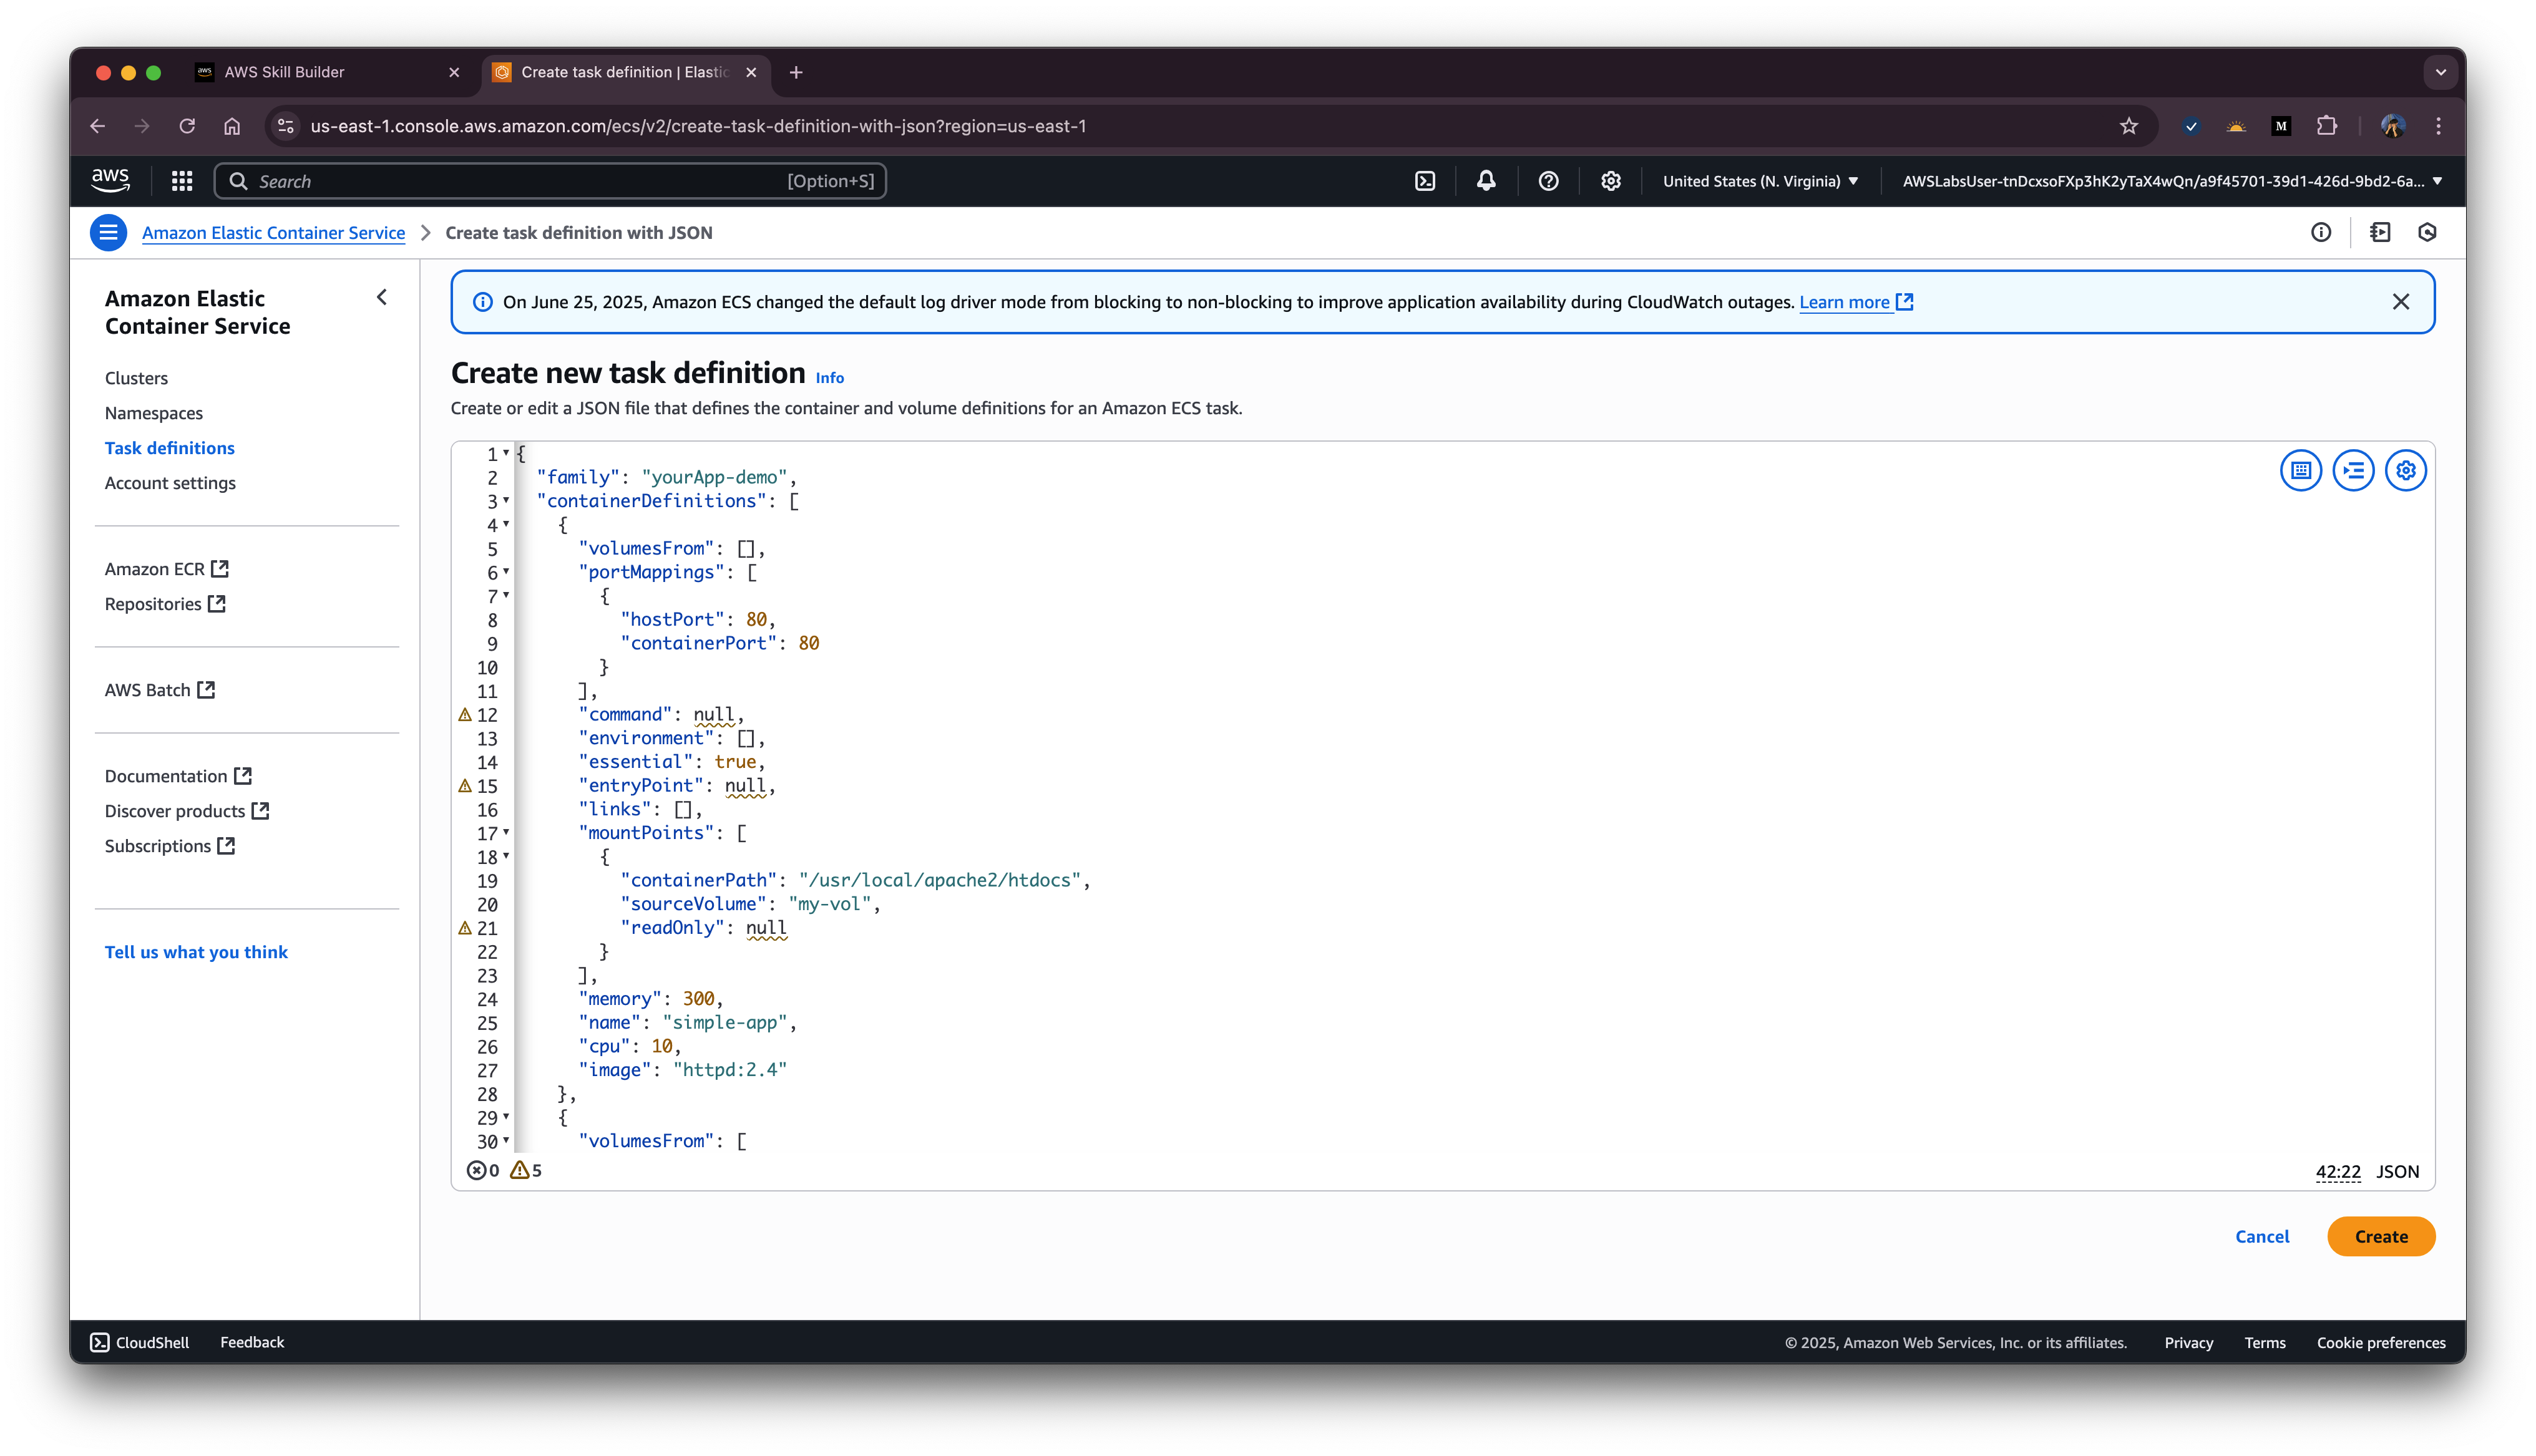Image resolution: width=2536 pixels, height=1456 pixels.
Task: Collapse the code fold on line 1
Action: pos(506,453)
